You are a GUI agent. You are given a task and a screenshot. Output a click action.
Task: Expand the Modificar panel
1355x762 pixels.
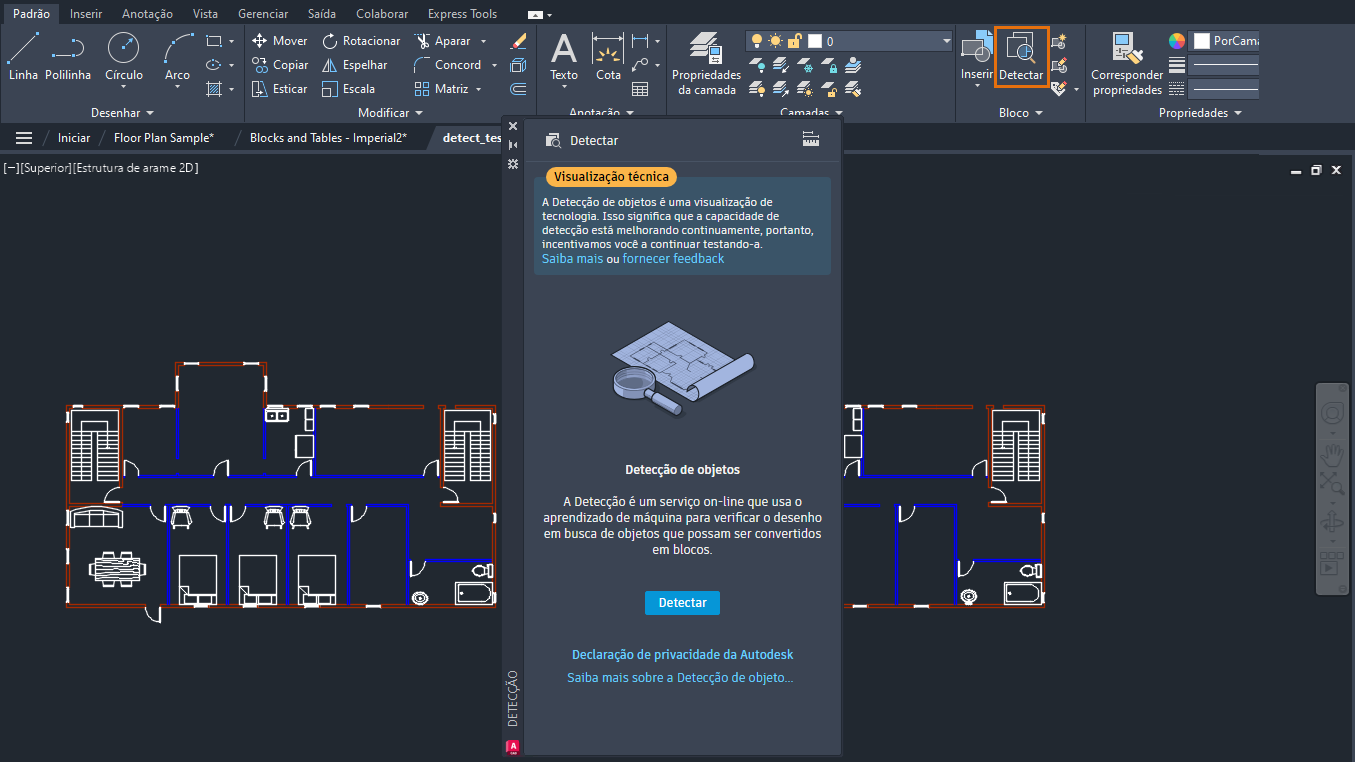click(390, 113)
